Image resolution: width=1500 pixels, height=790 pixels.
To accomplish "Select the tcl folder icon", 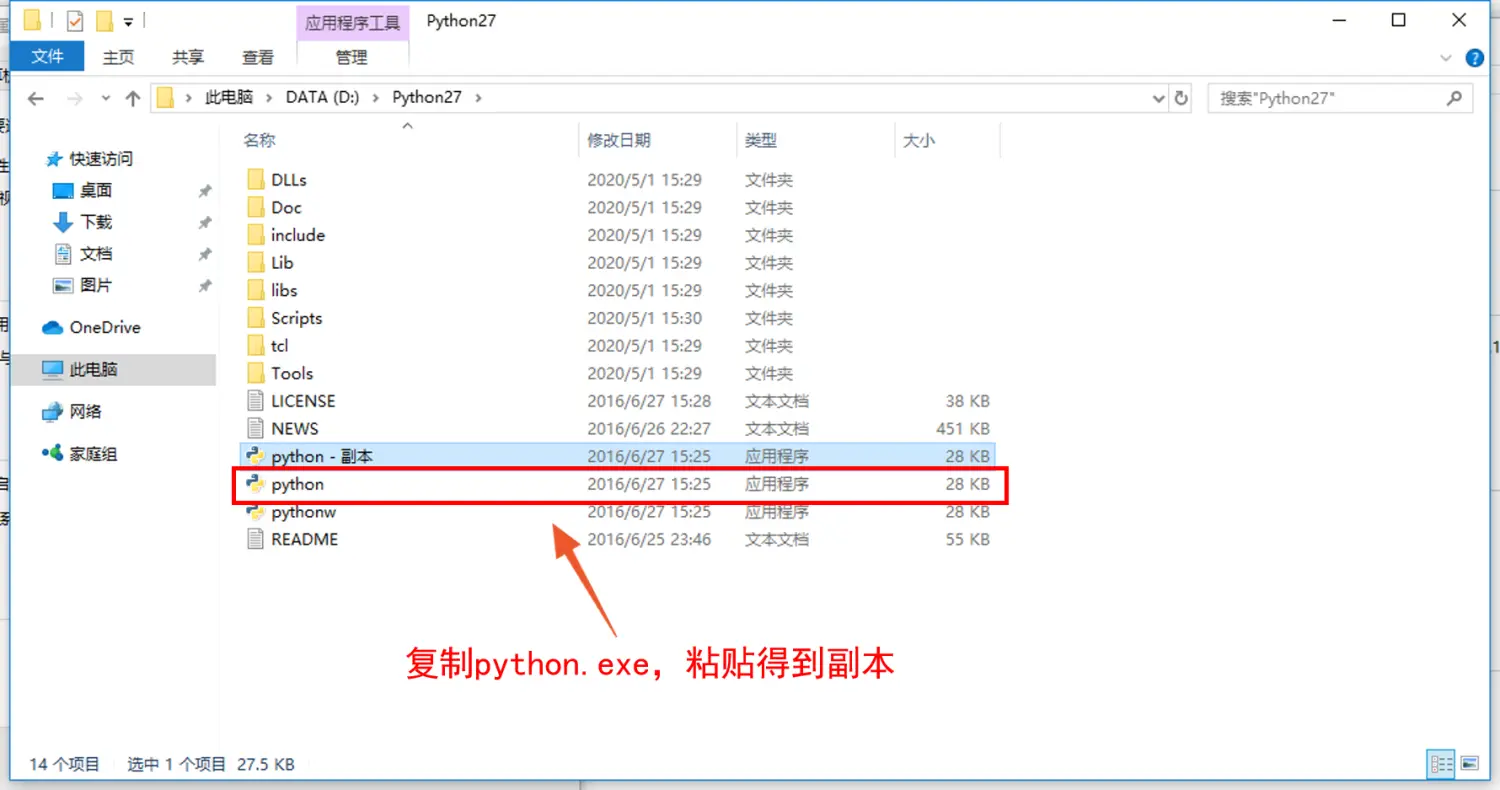I will [256, 345].
